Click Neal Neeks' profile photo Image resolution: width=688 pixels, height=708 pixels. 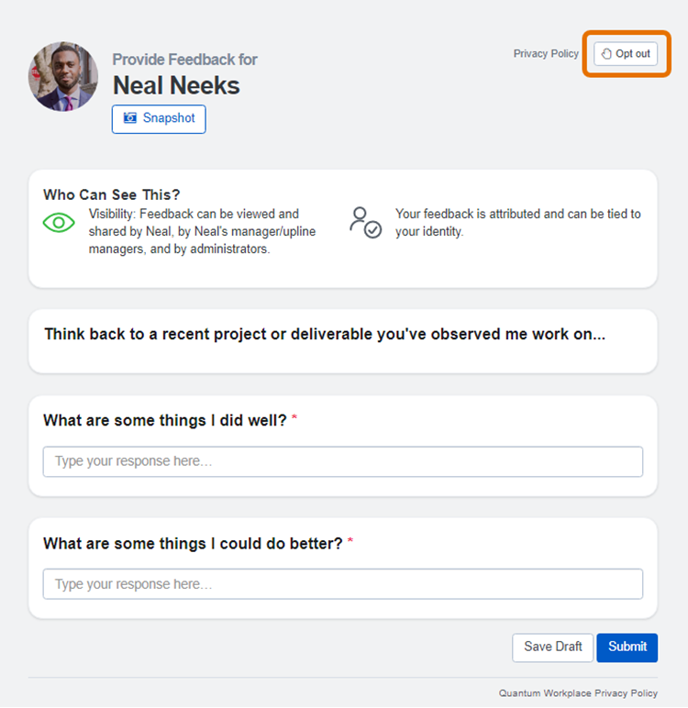coord(63,76)
